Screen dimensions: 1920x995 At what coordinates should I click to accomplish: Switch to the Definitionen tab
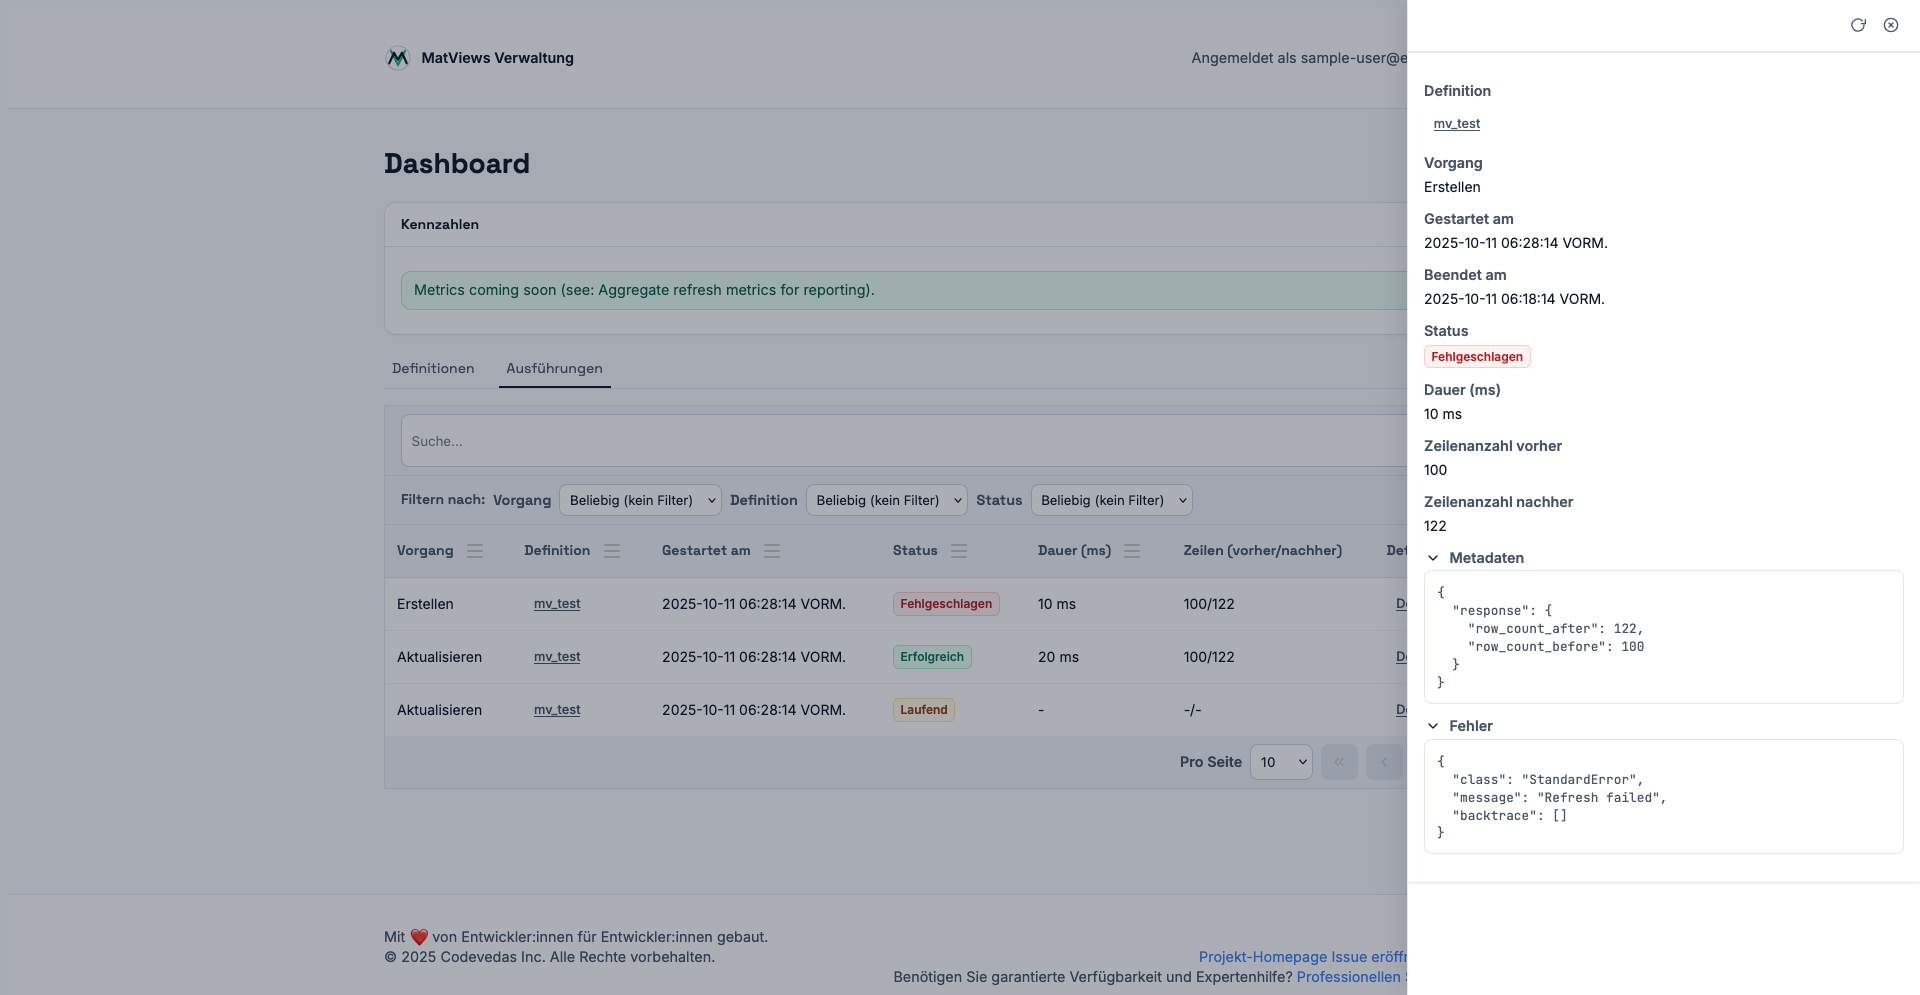pyautogui.click(x=433, y=369)
